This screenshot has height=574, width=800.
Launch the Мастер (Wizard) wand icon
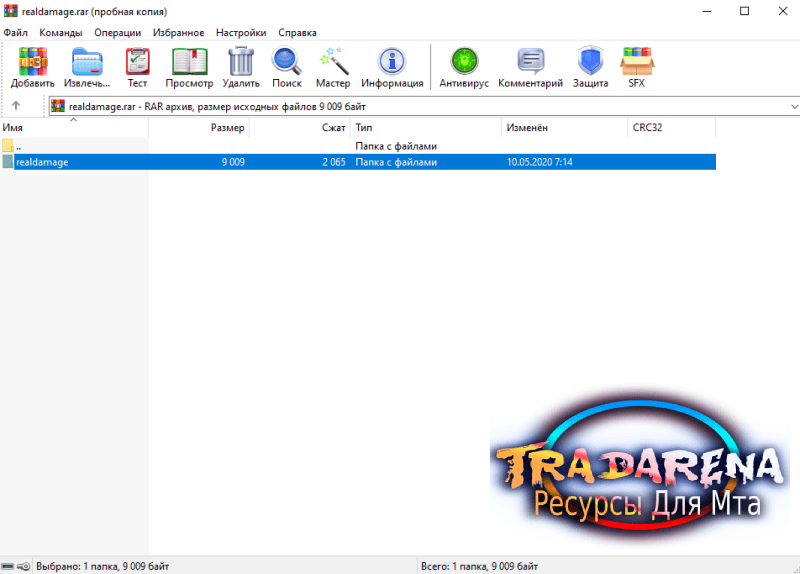point(333,61)
